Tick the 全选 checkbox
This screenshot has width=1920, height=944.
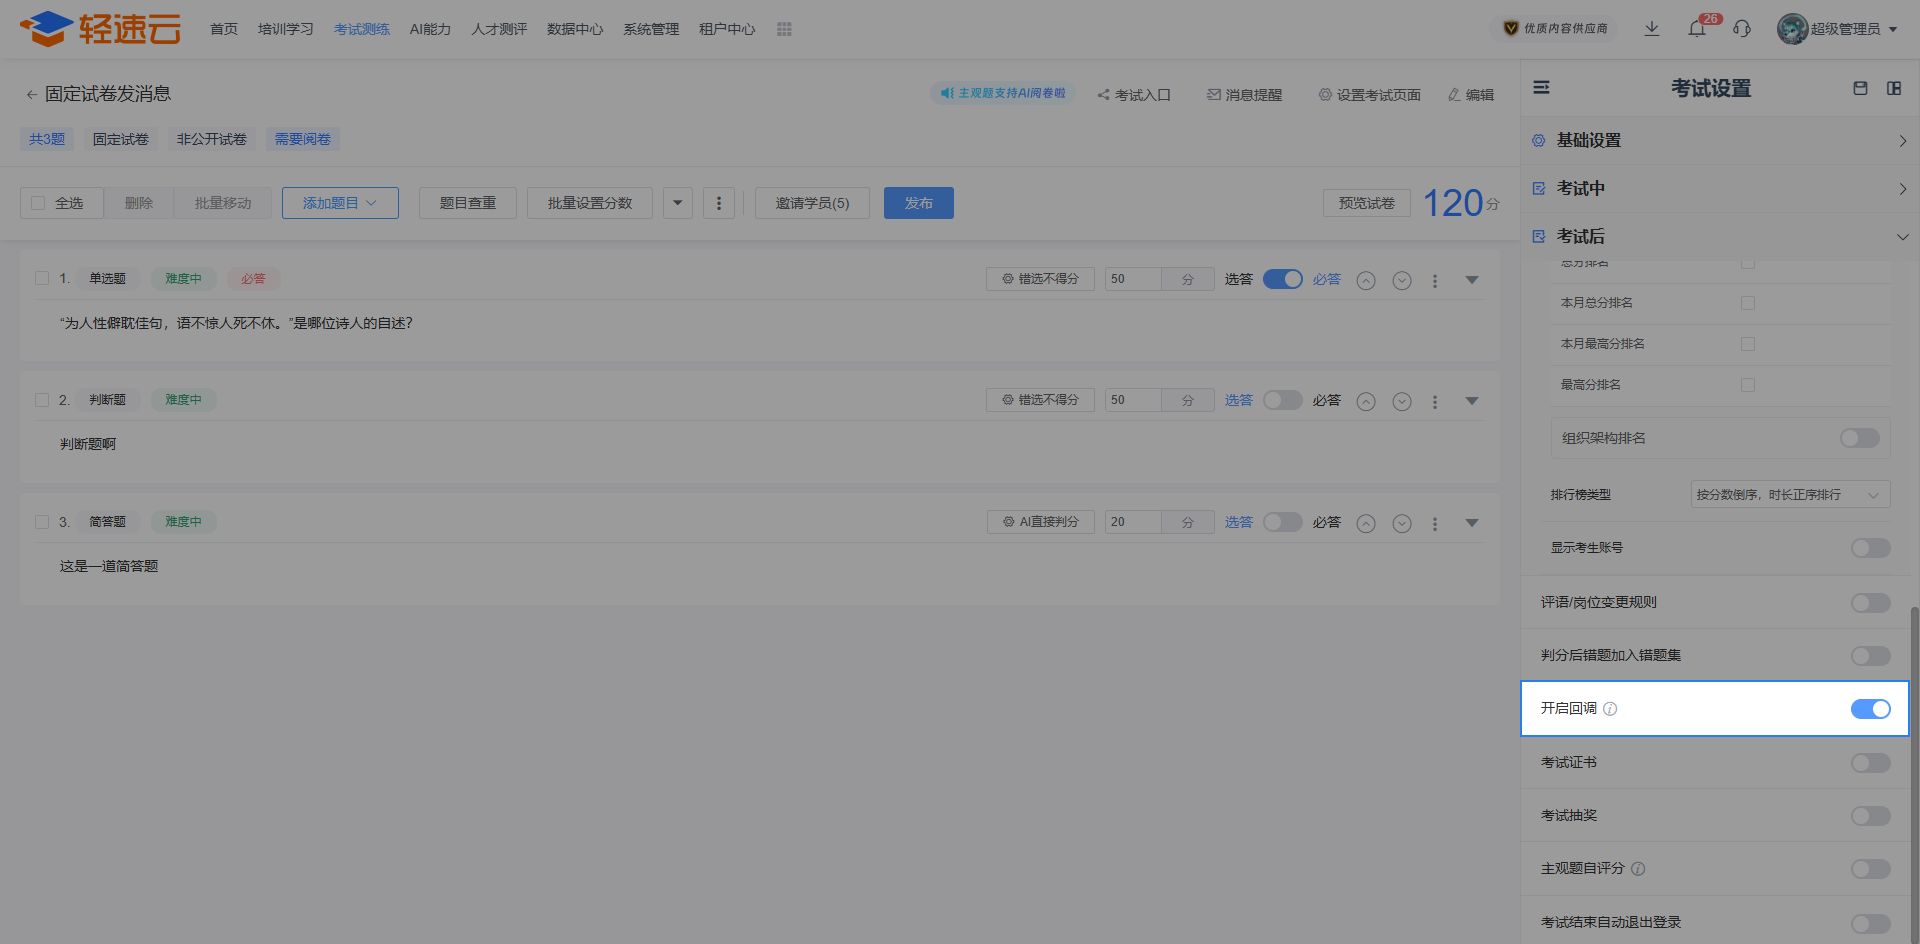39,203
